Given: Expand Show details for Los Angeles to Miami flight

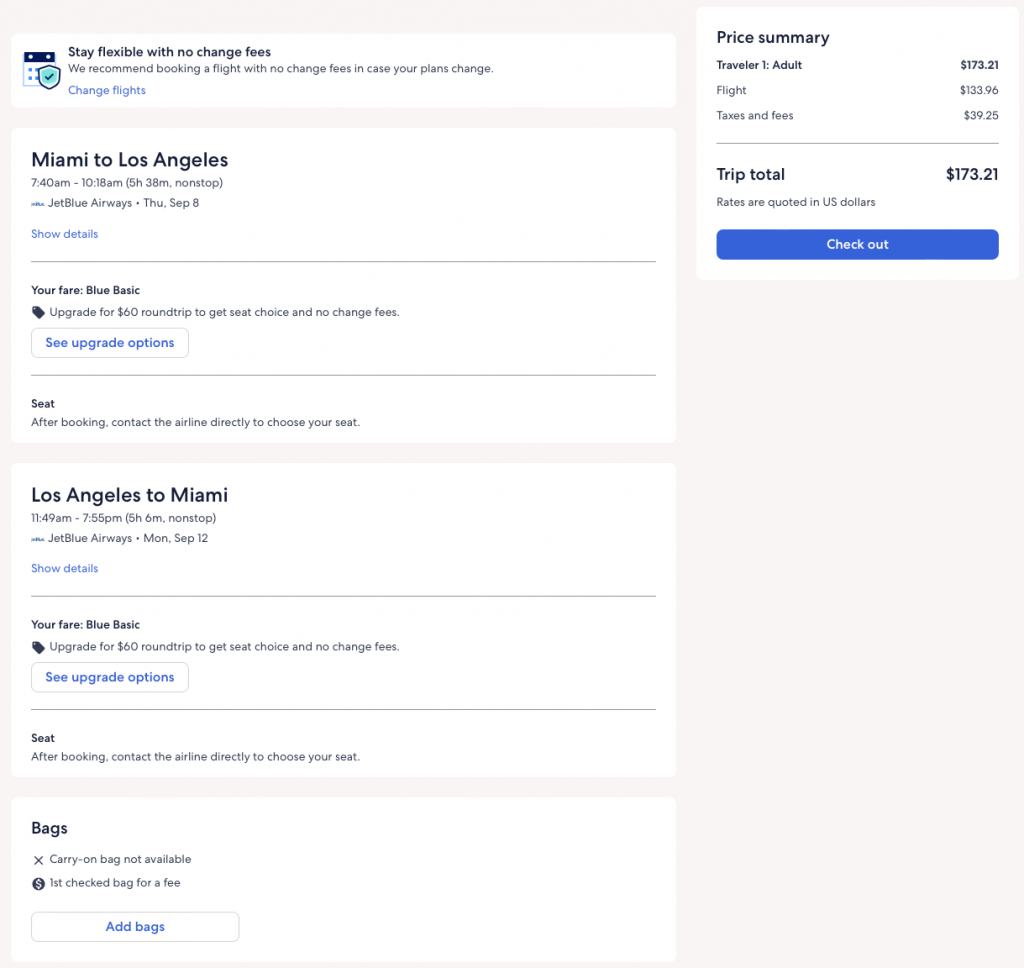Looking at the screenshot, I should click(x=64, y=568).
